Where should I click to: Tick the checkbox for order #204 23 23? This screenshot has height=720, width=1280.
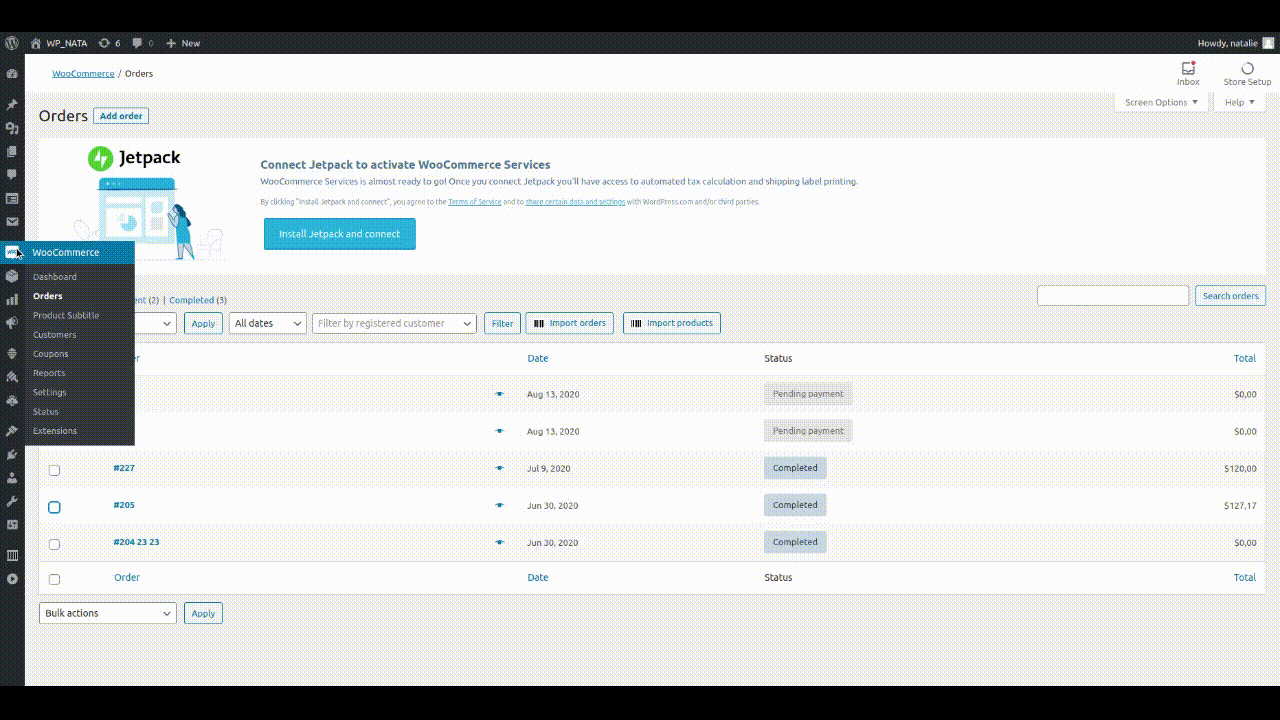54,544
